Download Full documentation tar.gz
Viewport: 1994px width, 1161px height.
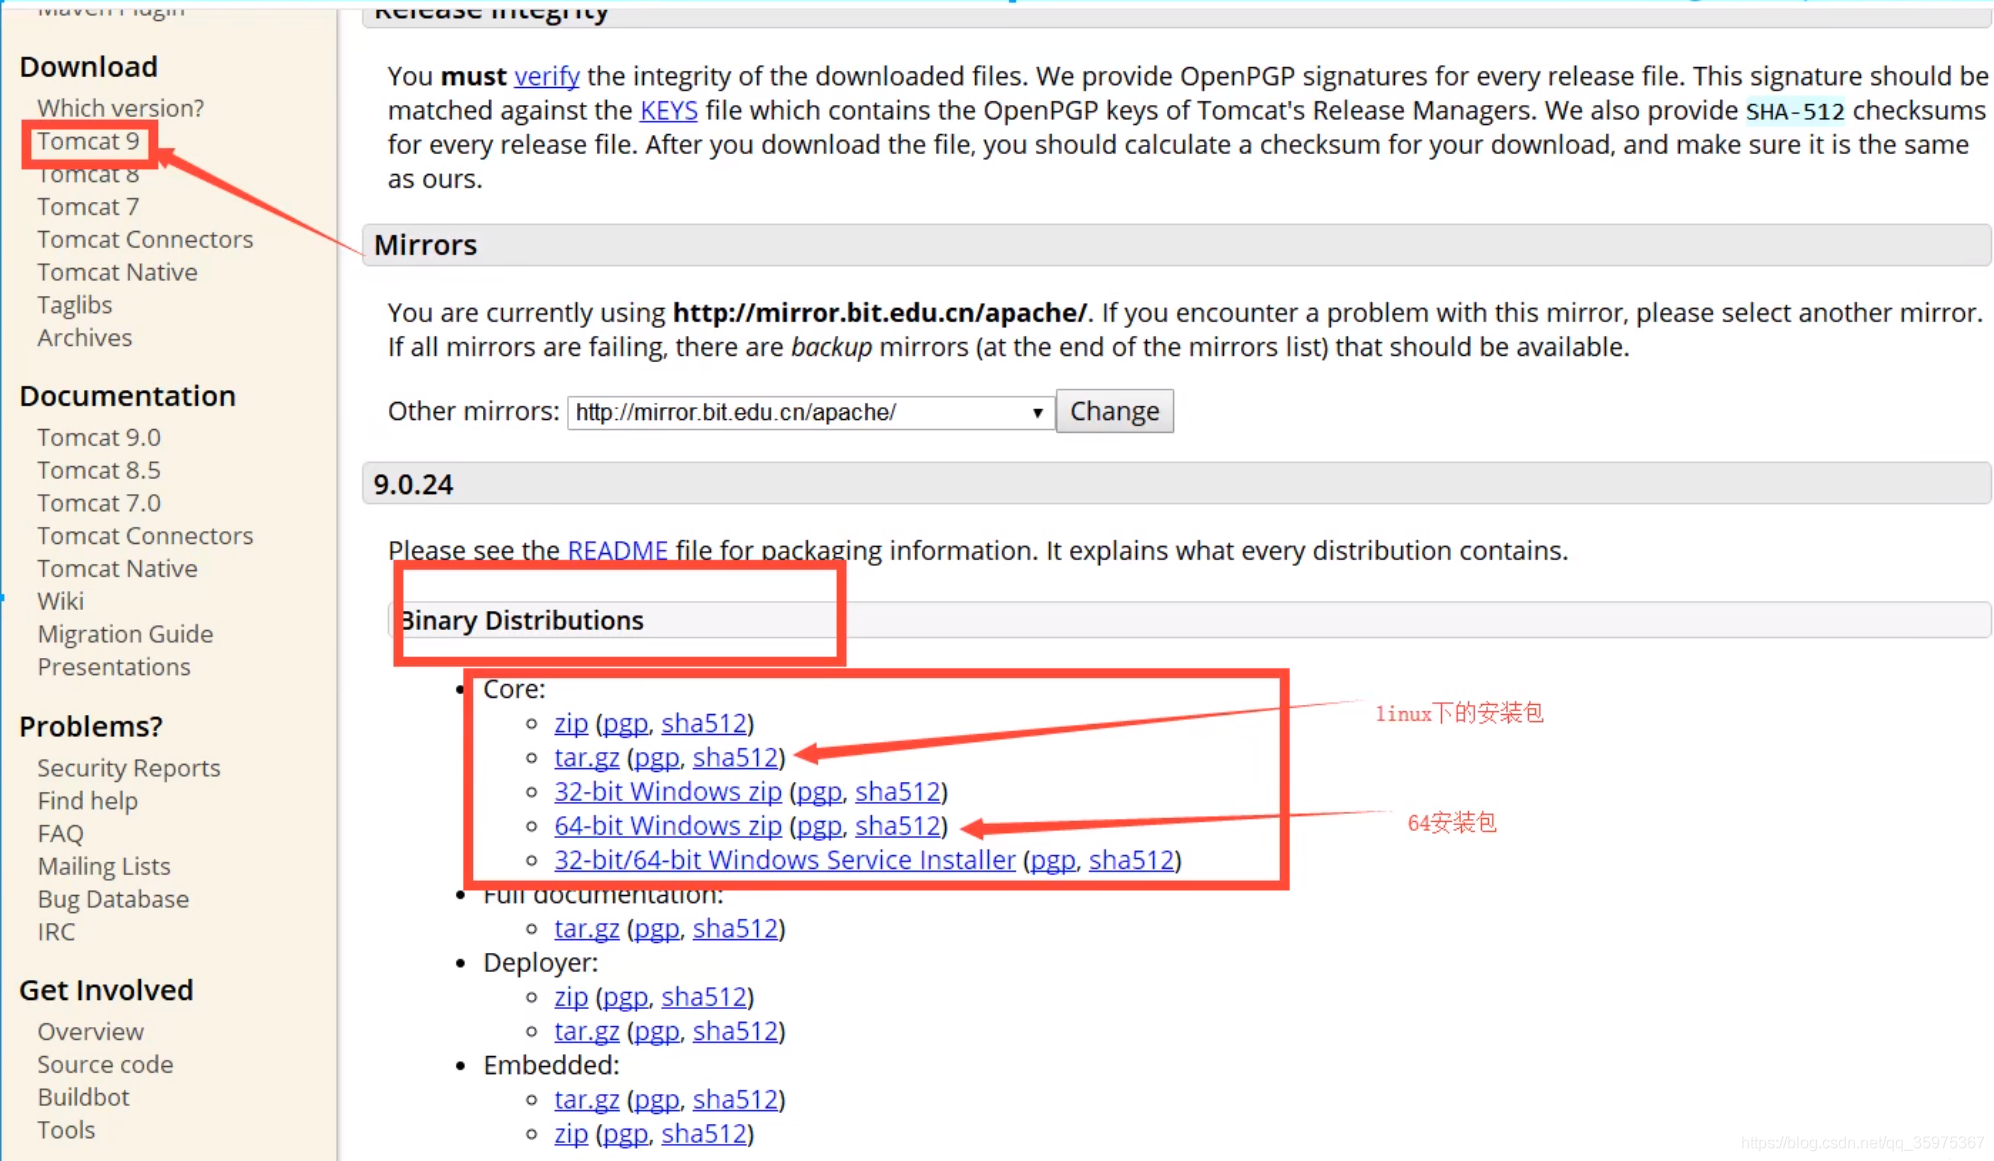point(586,928)
